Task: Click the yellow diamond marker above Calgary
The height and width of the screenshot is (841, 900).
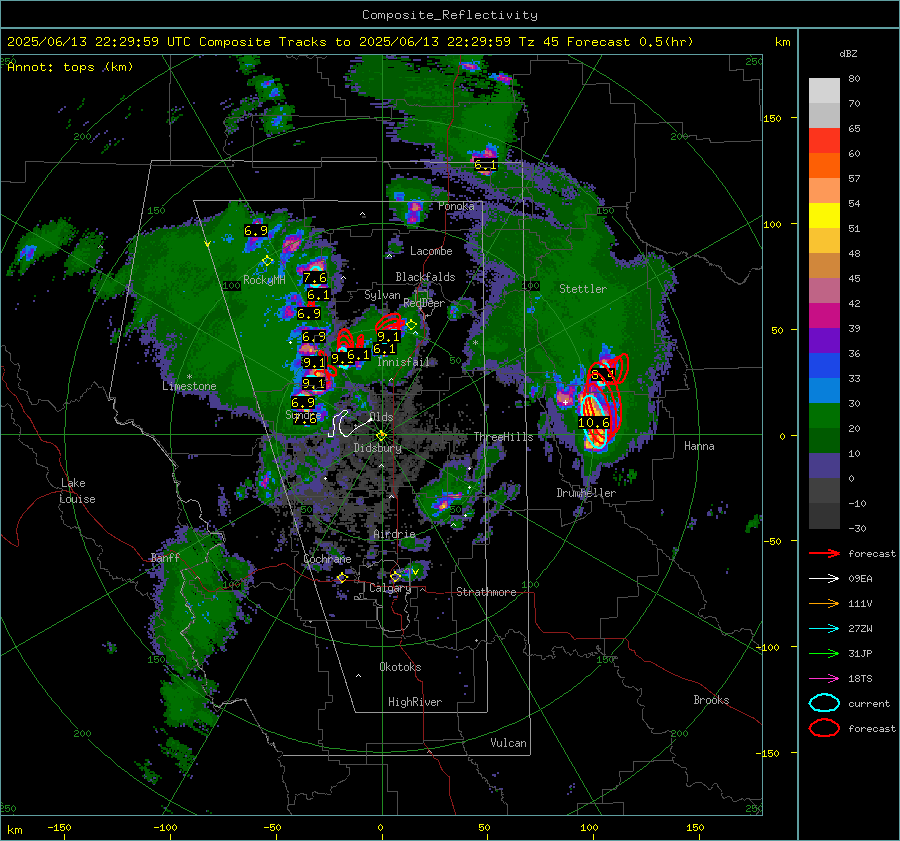Action: pyautogui.click(x=395, y=576)
